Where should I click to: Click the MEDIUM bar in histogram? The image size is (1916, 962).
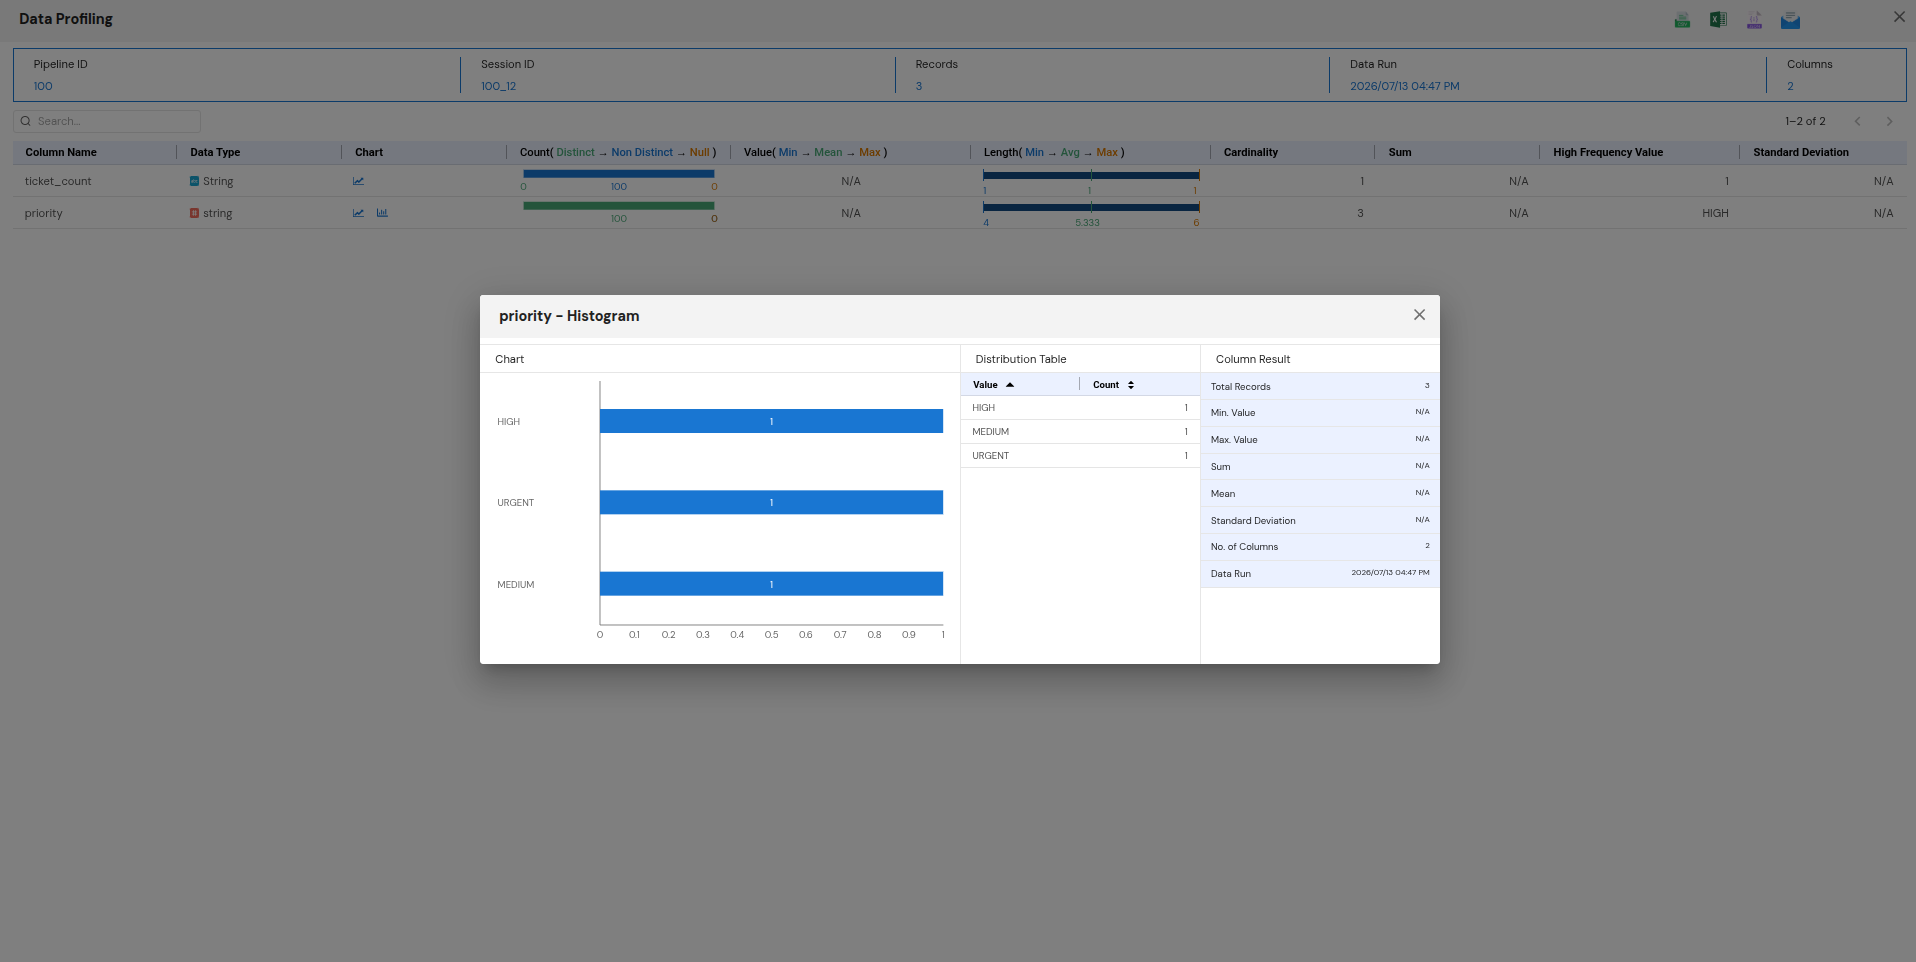click(x=771, y=584)
